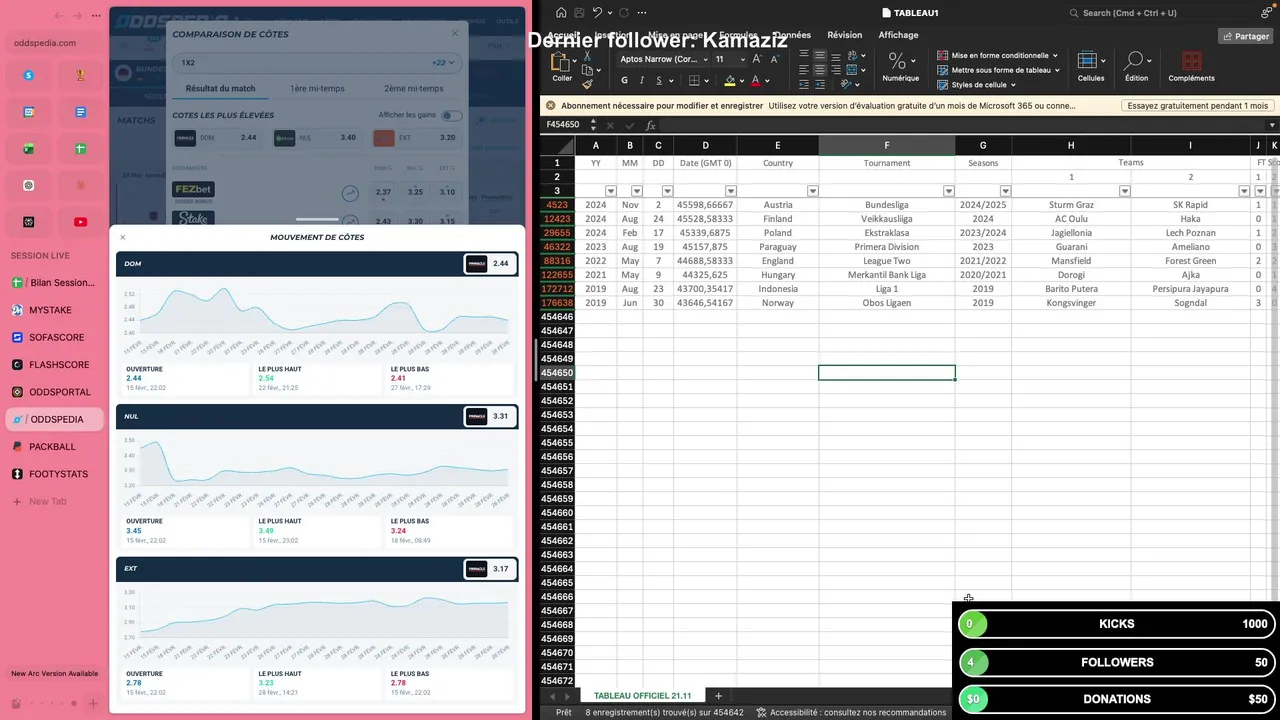Screen dimensions: 1280x720
Task: Select cell containing Sturm Graz
Action: click(x=1070, y=205)
